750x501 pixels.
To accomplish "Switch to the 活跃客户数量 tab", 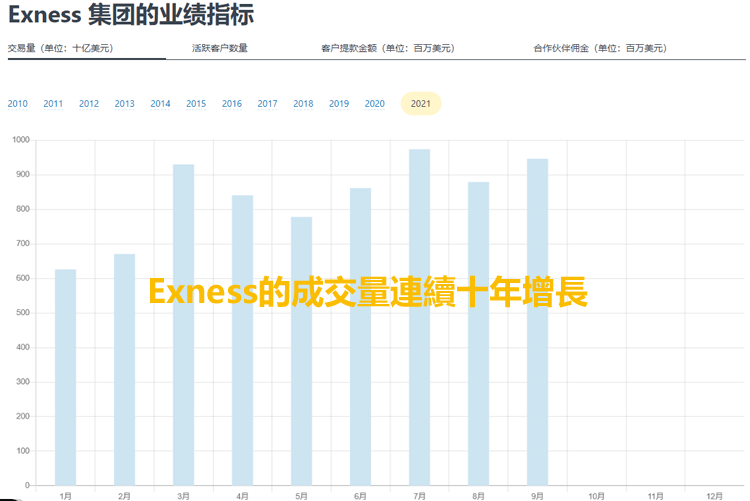I will (x=220, y=48).
